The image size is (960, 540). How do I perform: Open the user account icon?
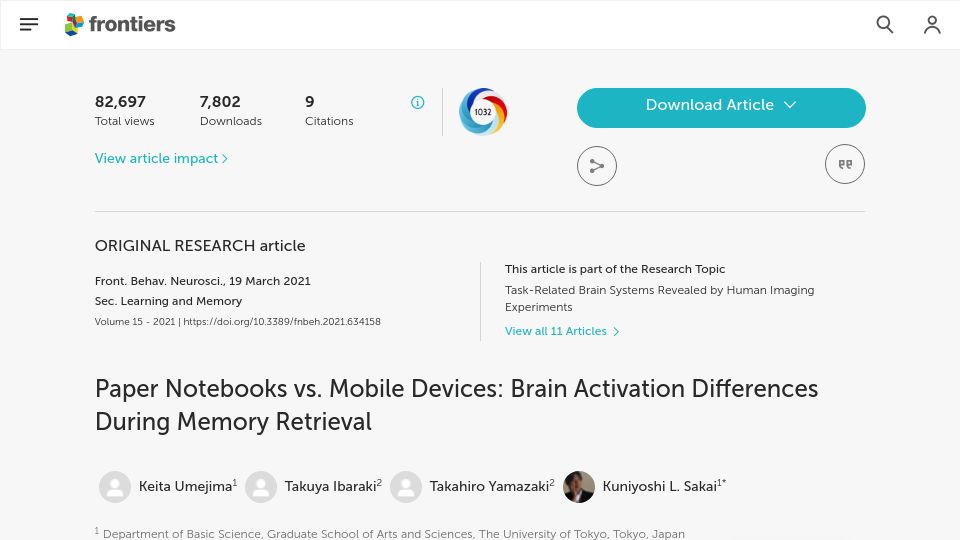point(932,24)
